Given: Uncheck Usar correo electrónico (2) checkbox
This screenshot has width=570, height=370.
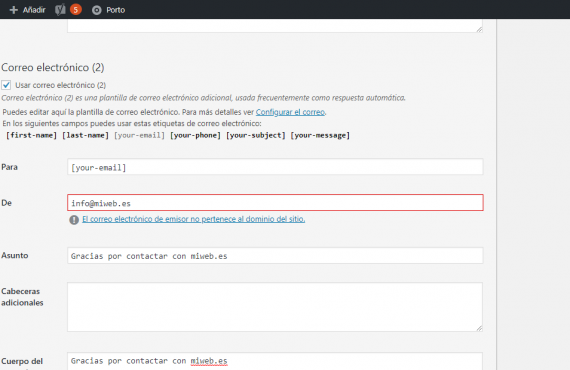Looking at the screenshot, I should tap(6, 85).
